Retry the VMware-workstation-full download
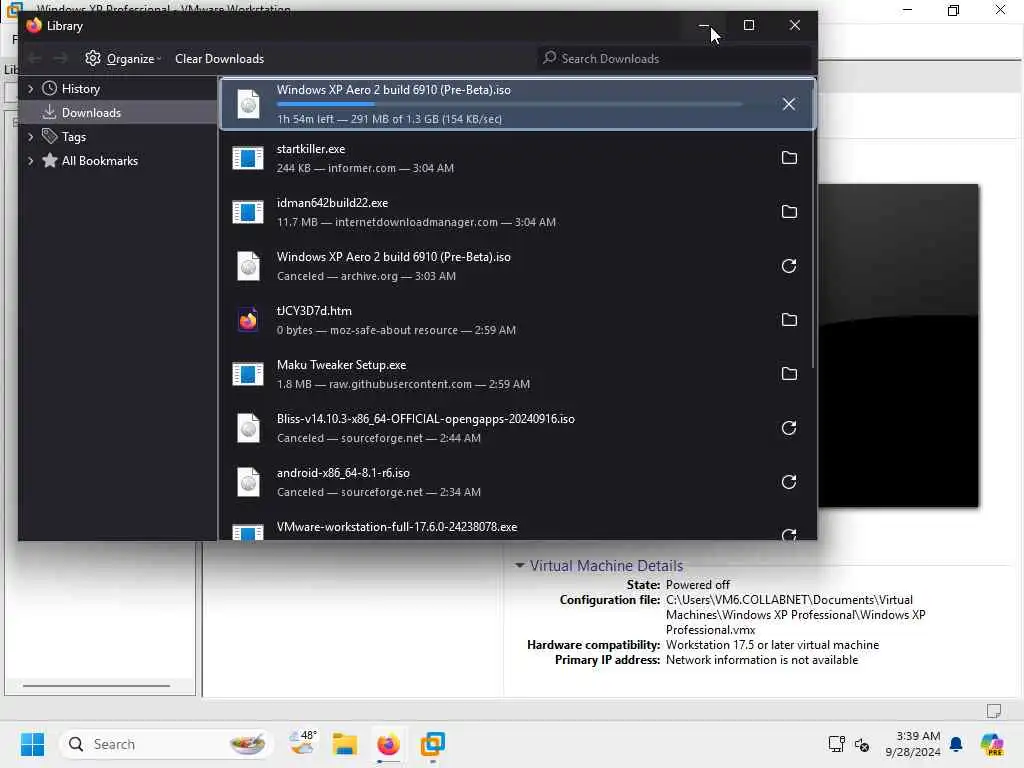Viewport: 1024px width, 768px height. 789,534
